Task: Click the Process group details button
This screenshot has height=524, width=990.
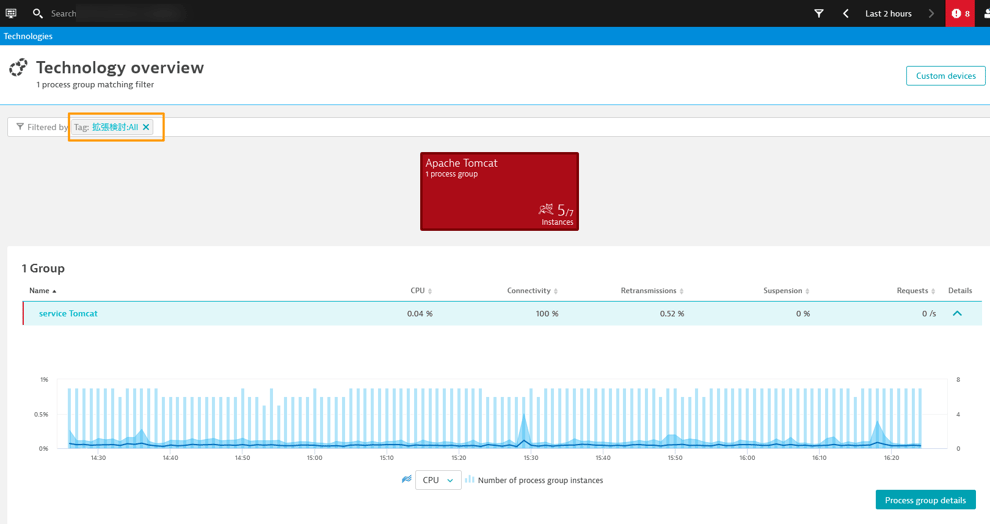Action: [925, 500]
